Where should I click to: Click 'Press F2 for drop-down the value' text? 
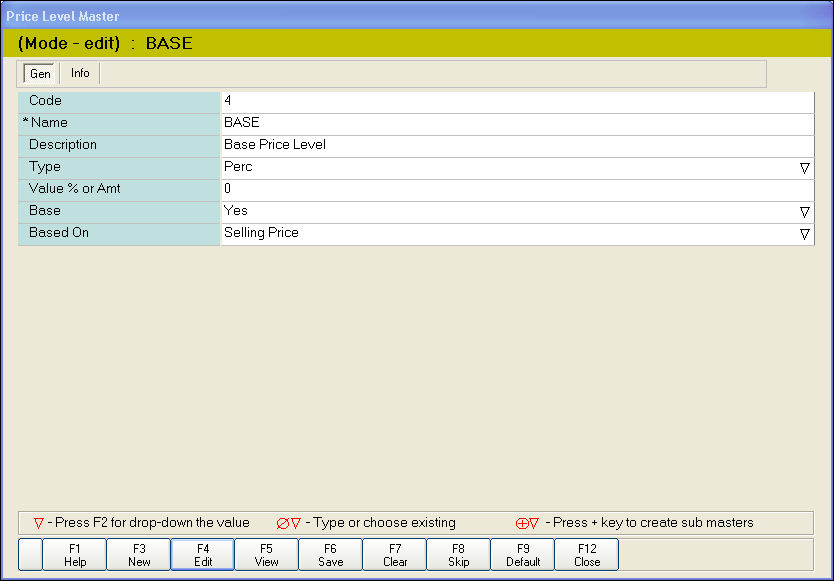(152, 523)
